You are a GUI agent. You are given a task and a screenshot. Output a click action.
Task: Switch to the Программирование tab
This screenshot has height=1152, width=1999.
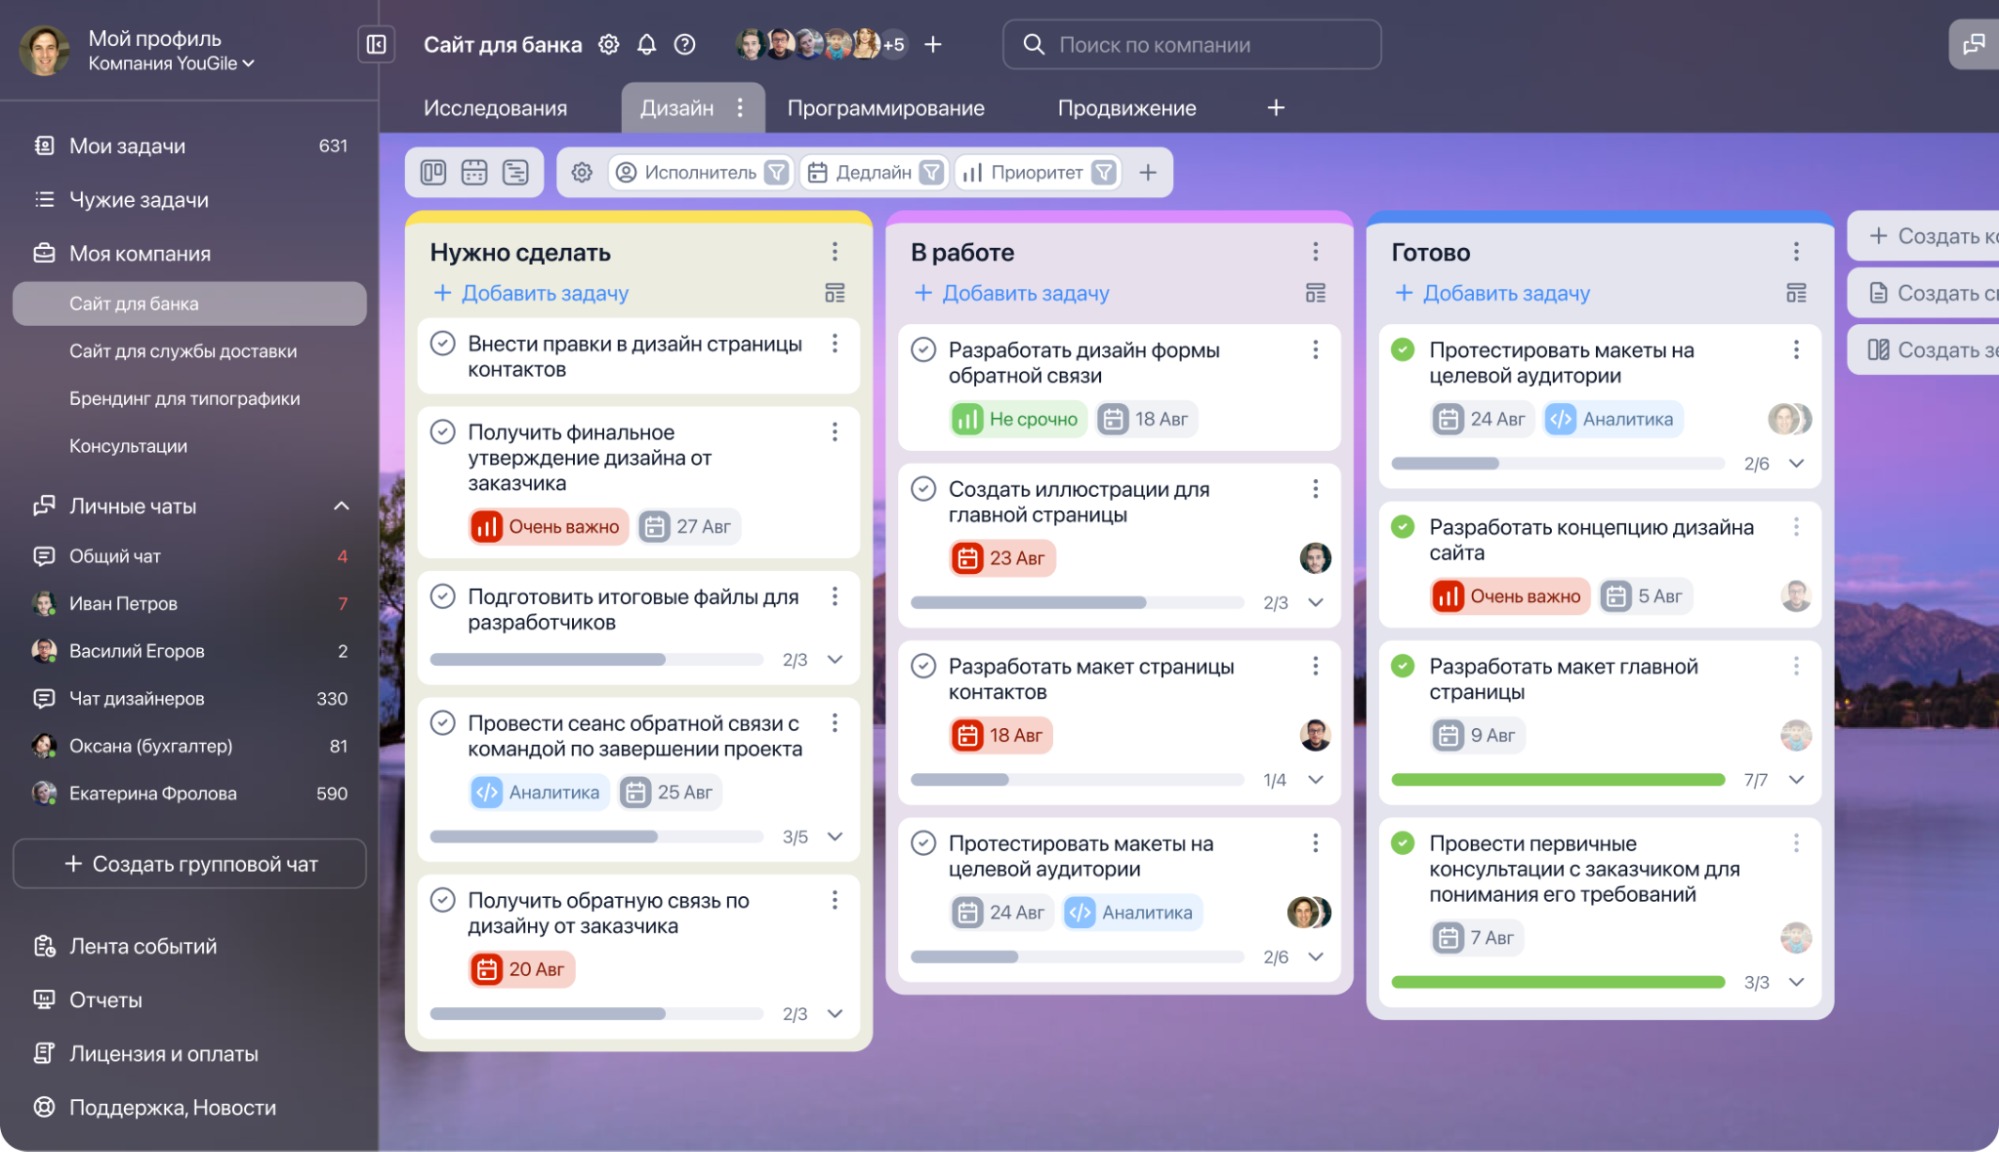(885, 107)
